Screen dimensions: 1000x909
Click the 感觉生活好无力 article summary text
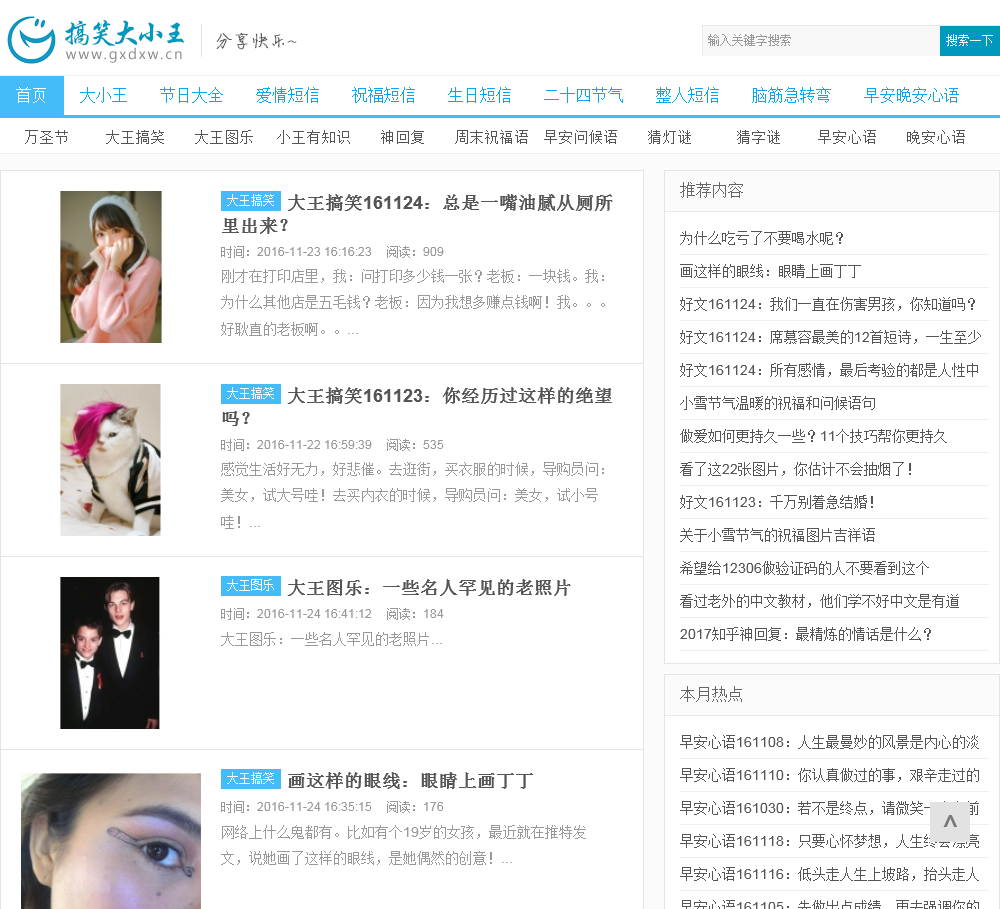click(414, 496)
